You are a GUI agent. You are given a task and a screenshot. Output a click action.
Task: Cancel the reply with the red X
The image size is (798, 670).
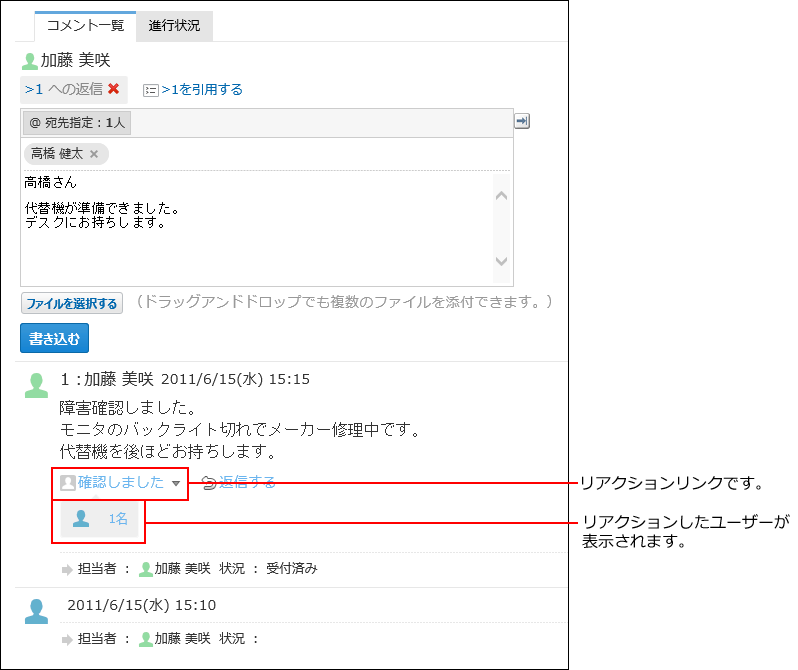tap(114, 89)
